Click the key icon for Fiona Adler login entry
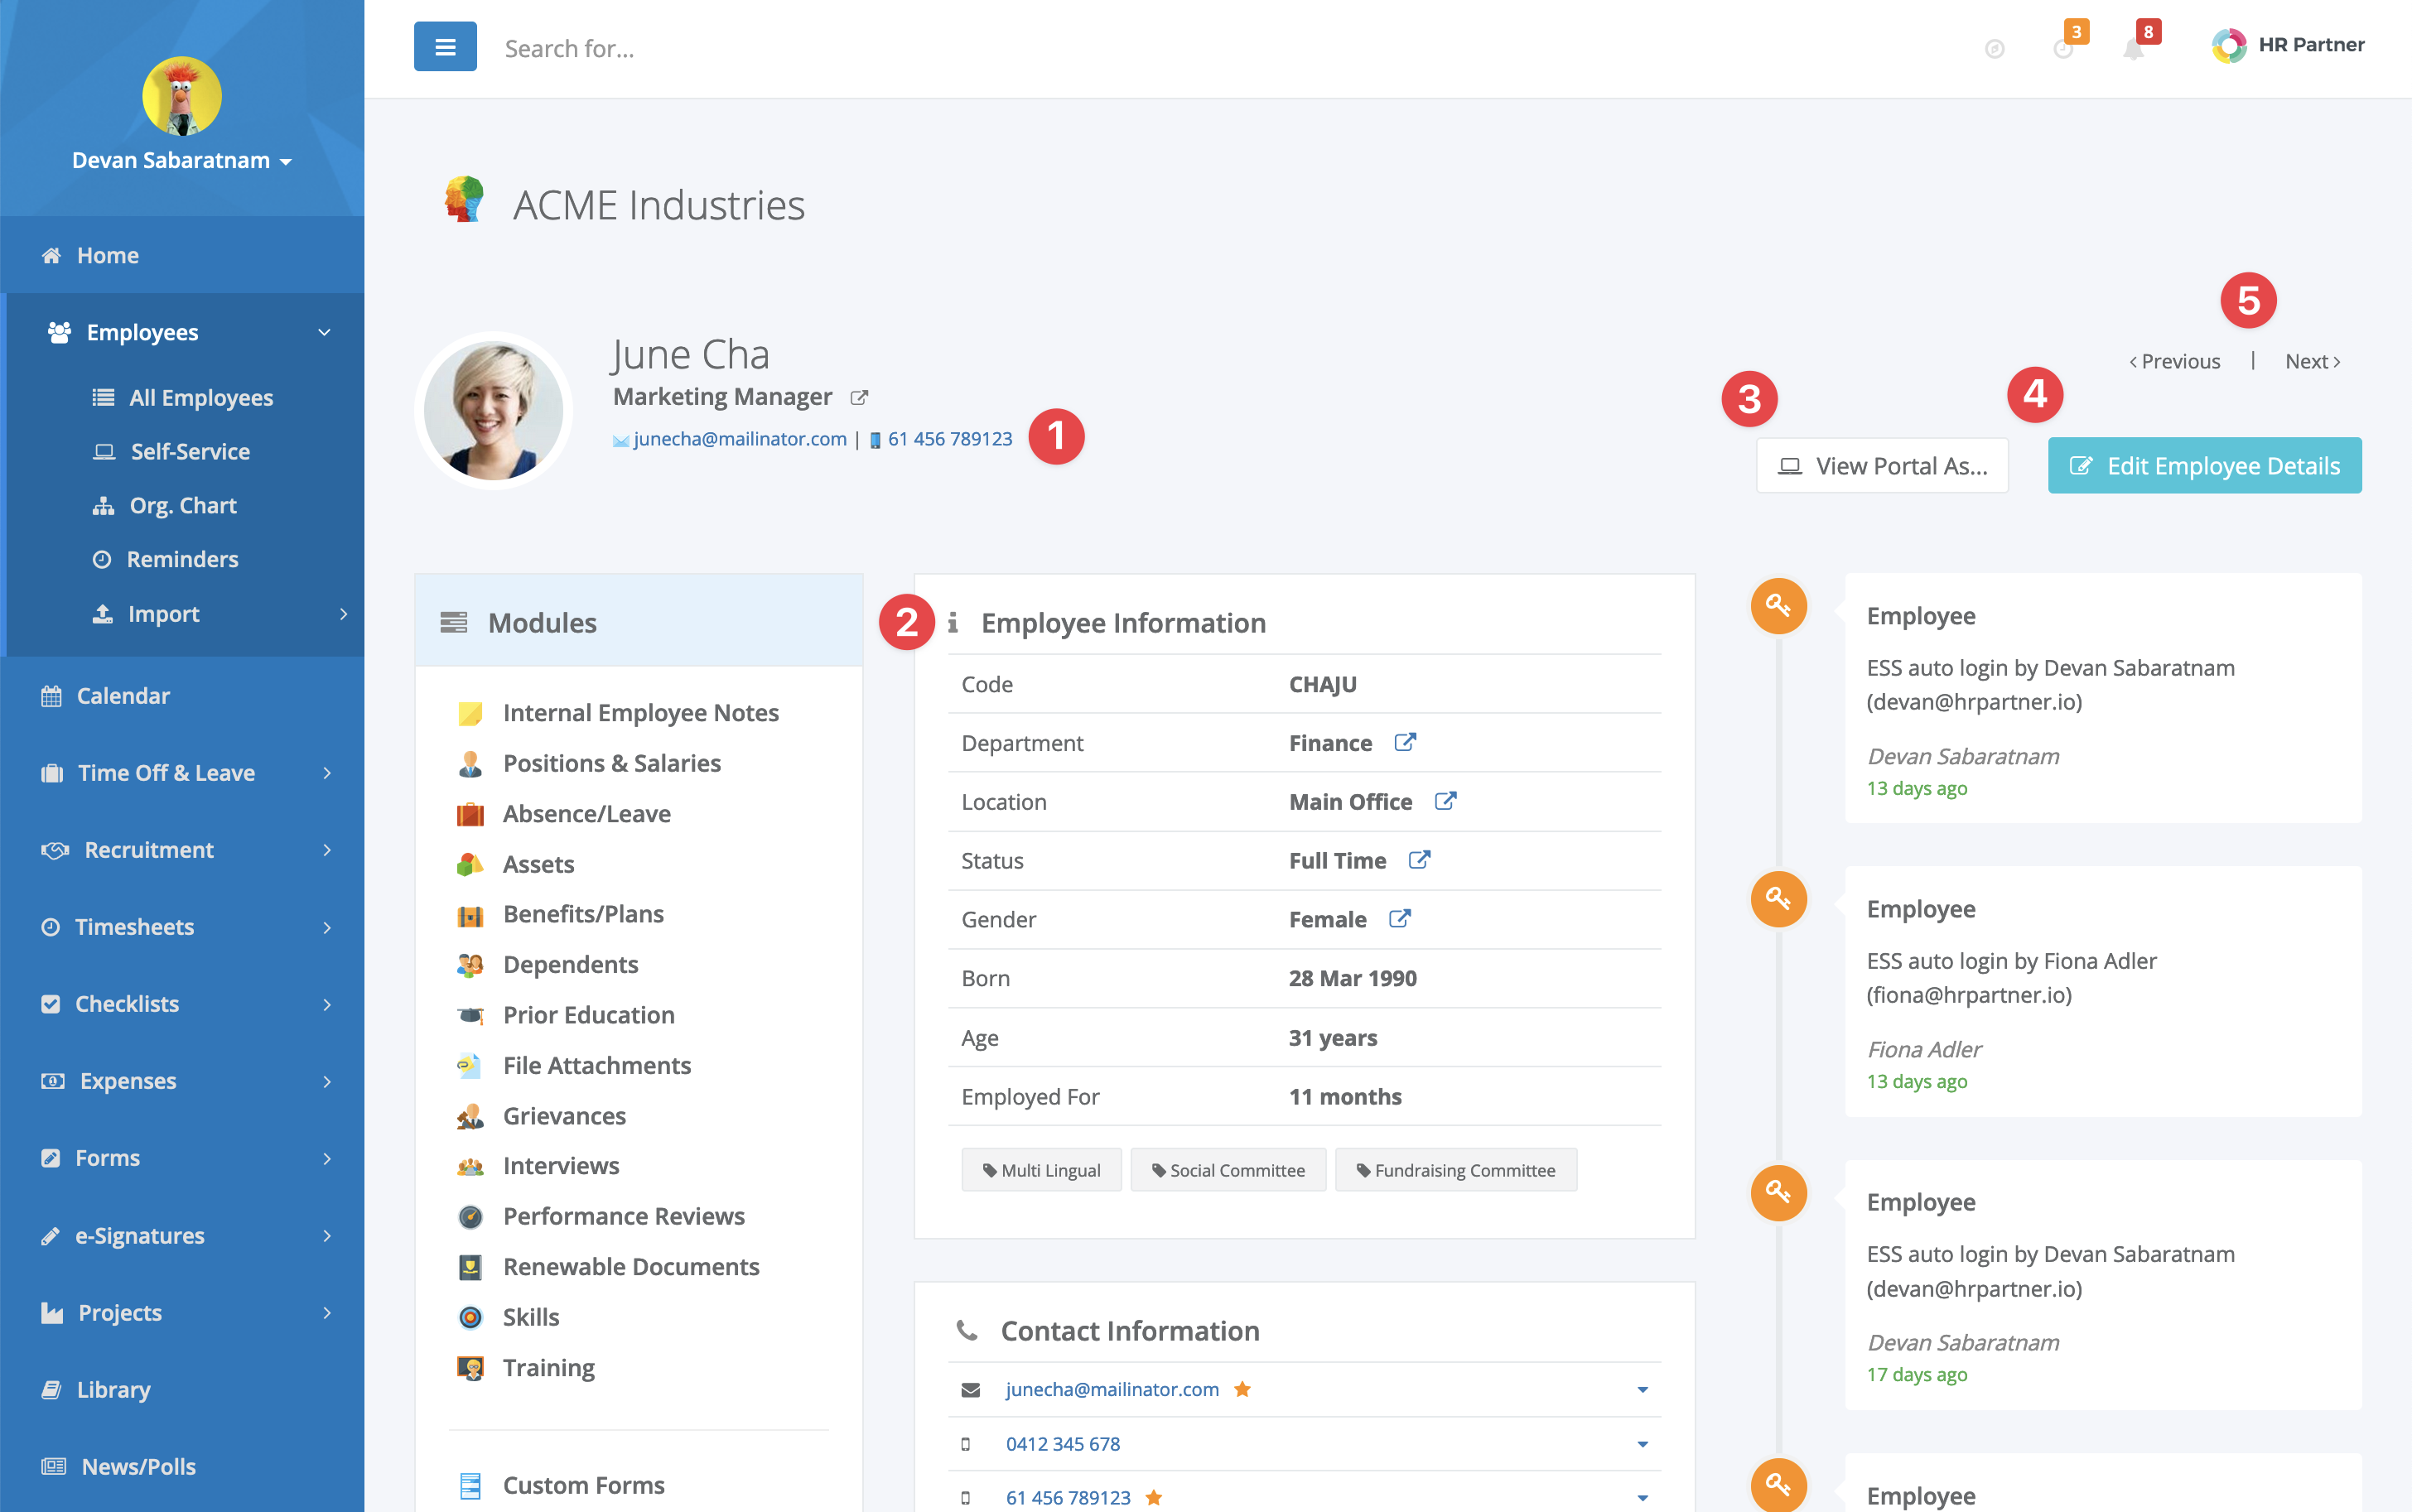The image size is (2412, 1512). (x=1778, y=898)
